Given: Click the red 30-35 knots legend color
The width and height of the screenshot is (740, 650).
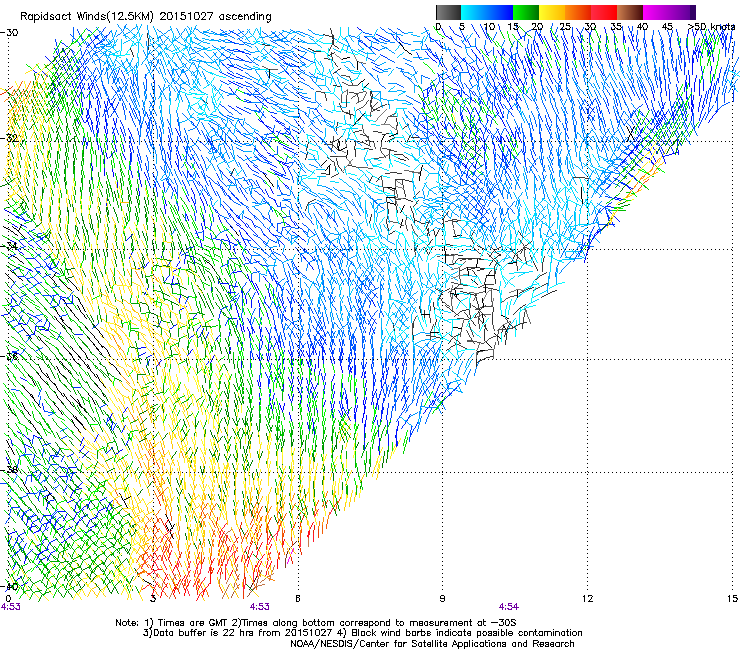Looking at the screenshot, I should click(x=604, y=12).
